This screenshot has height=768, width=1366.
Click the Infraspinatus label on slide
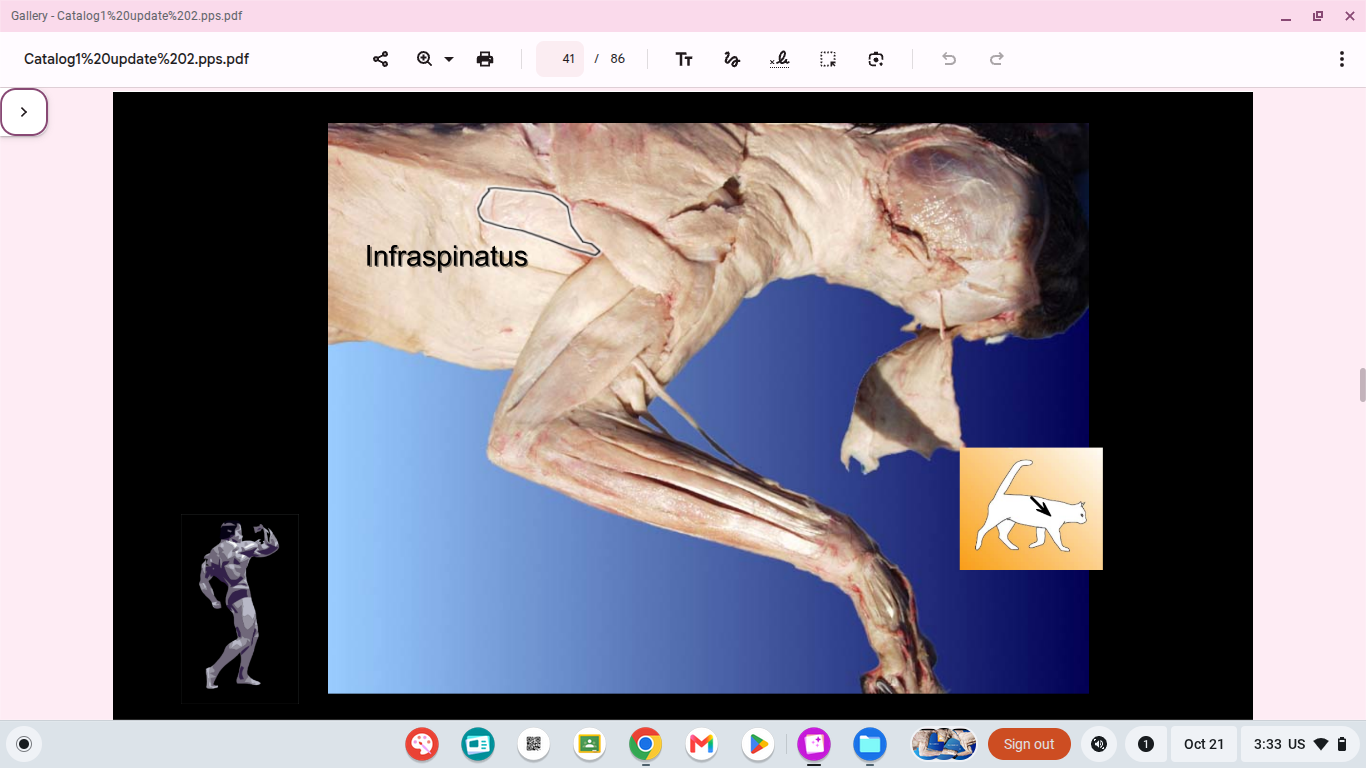[x=446, y=256]
